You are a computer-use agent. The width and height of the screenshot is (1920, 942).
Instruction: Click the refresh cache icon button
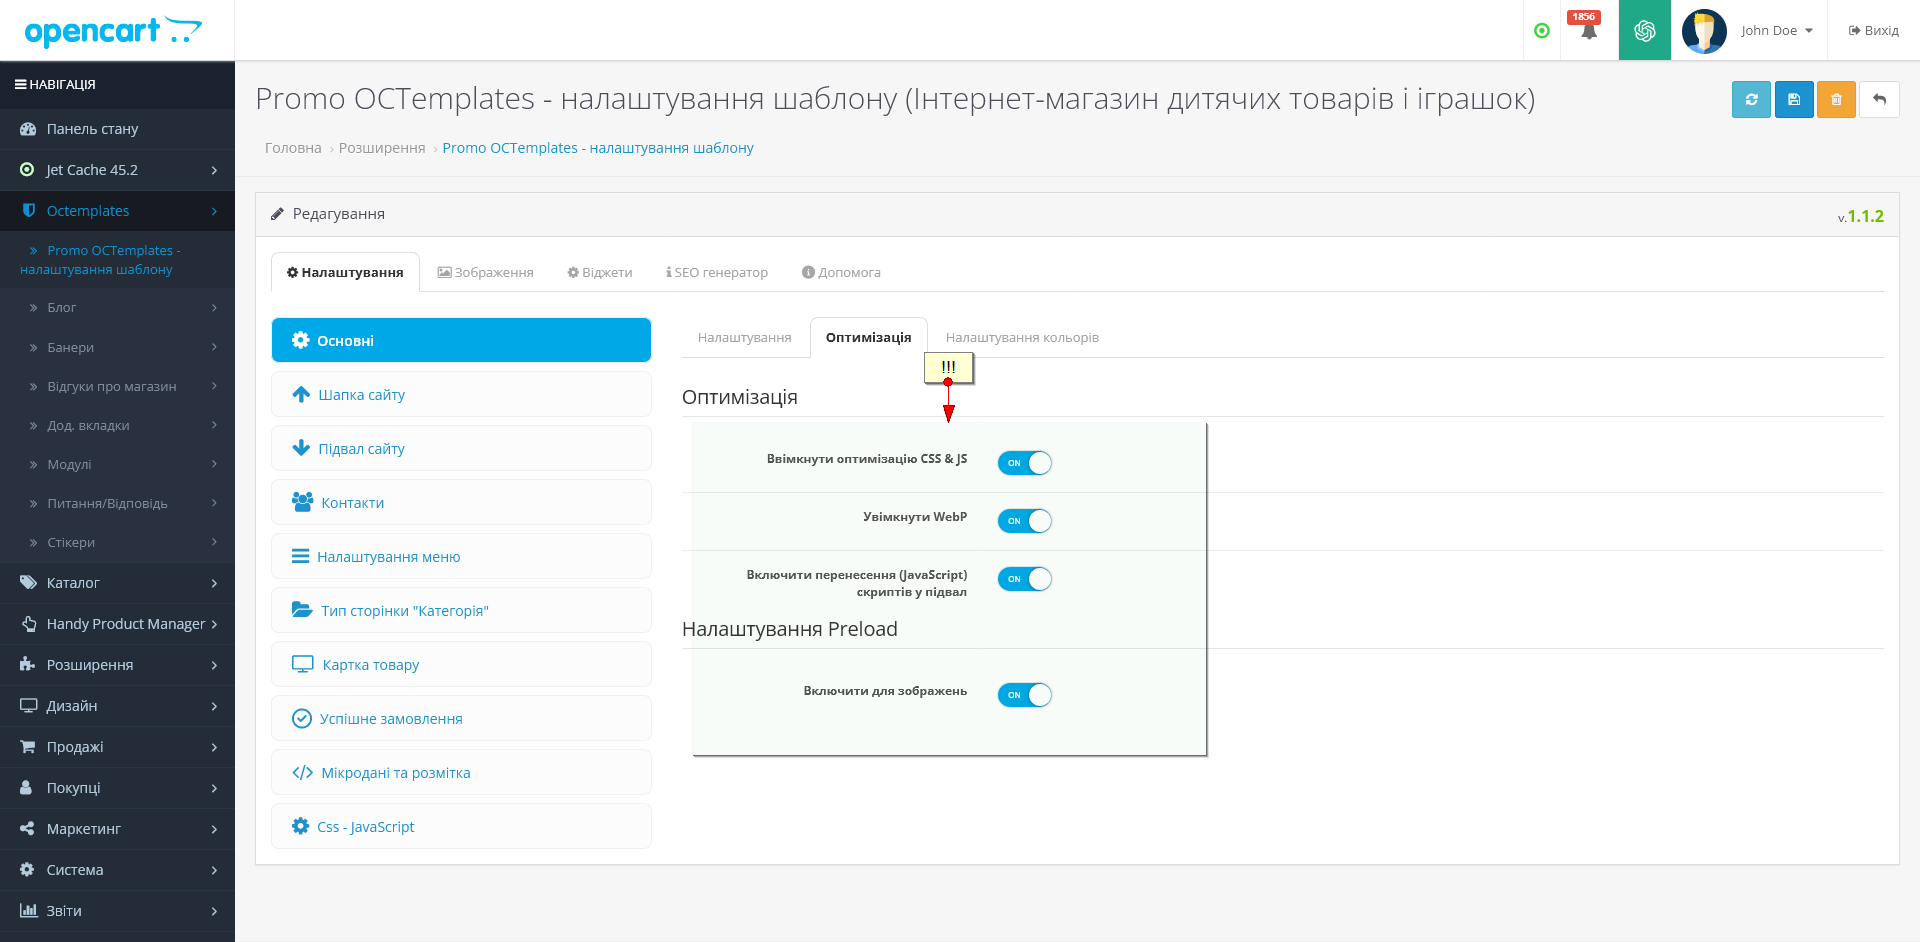pos(1751,100)
